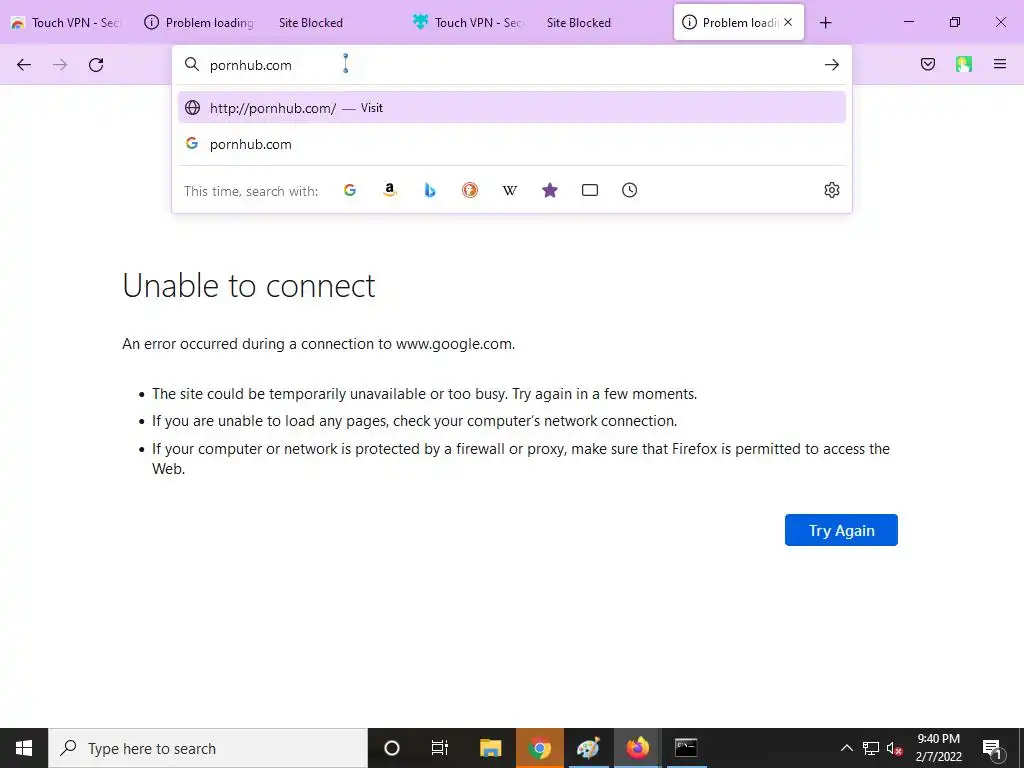The image size is (1024, 768).
Task: Open search settings gear icon
Action: pyautogui.click(x=831, y=190)
